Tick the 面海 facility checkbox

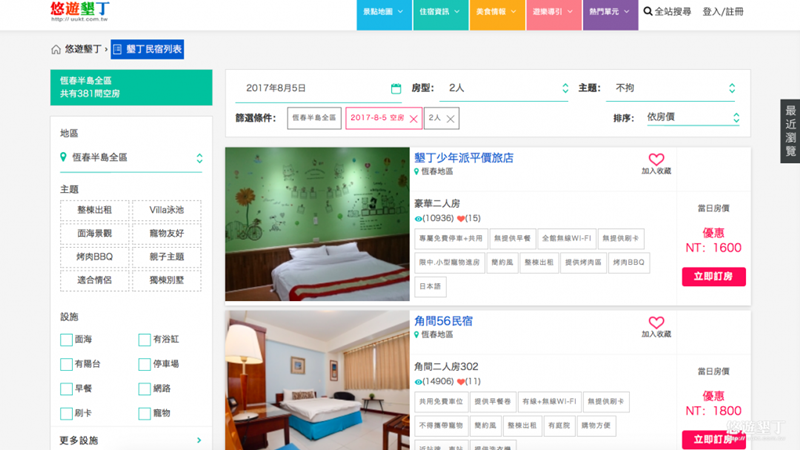[67, 340]
